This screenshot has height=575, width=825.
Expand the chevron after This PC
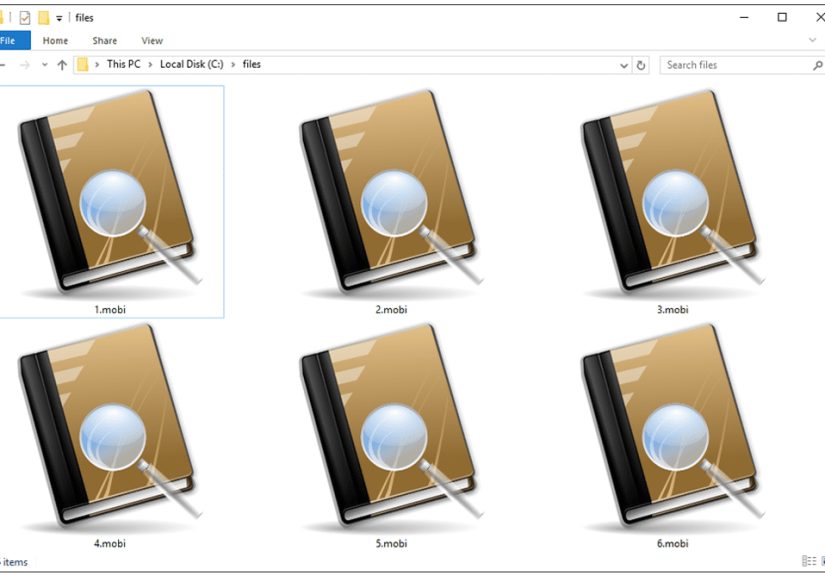150,65
